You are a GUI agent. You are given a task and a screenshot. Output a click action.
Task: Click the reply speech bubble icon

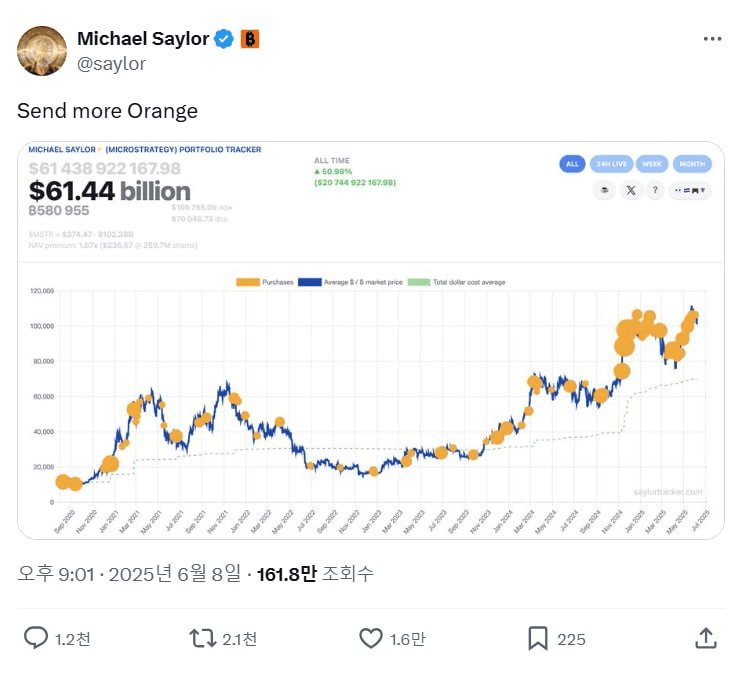pyautogui.click(x=36, y=638)
